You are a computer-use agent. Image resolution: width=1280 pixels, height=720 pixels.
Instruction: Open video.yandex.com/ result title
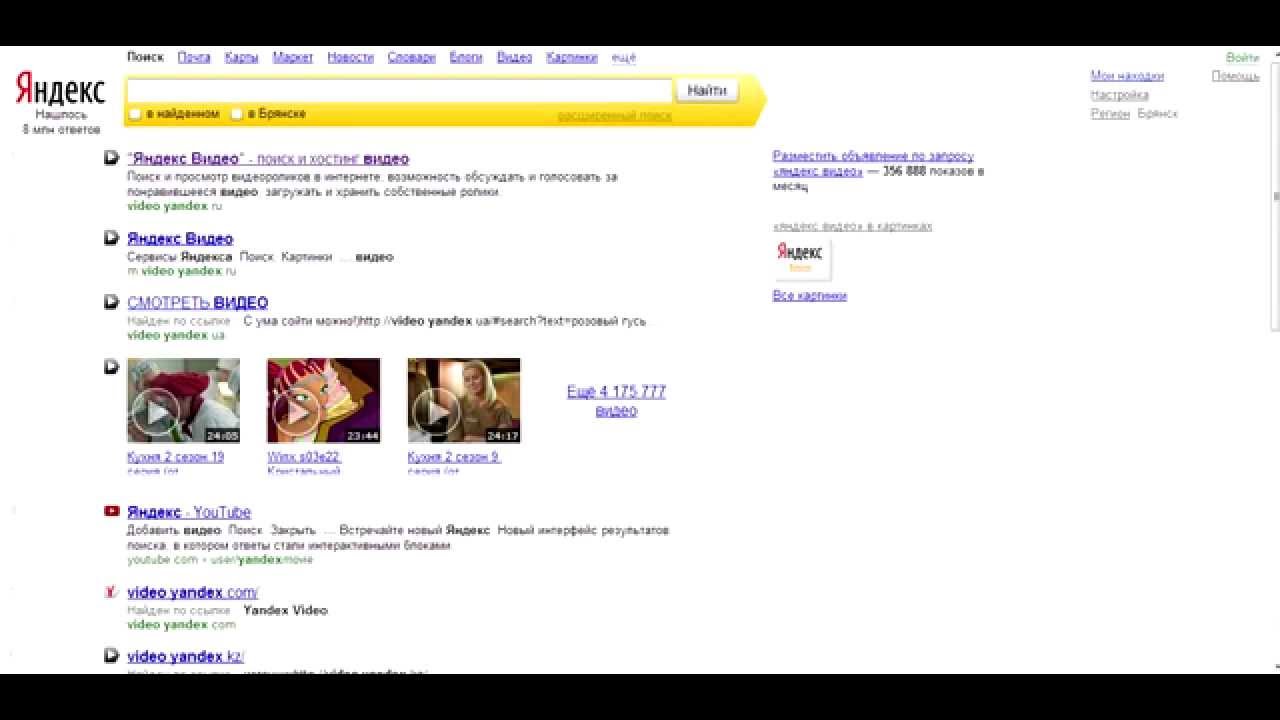tap(192, 592)
